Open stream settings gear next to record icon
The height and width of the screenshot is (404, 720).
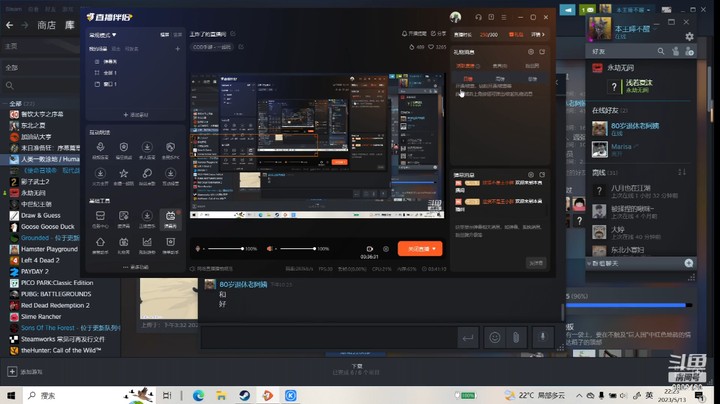[386, 249]
